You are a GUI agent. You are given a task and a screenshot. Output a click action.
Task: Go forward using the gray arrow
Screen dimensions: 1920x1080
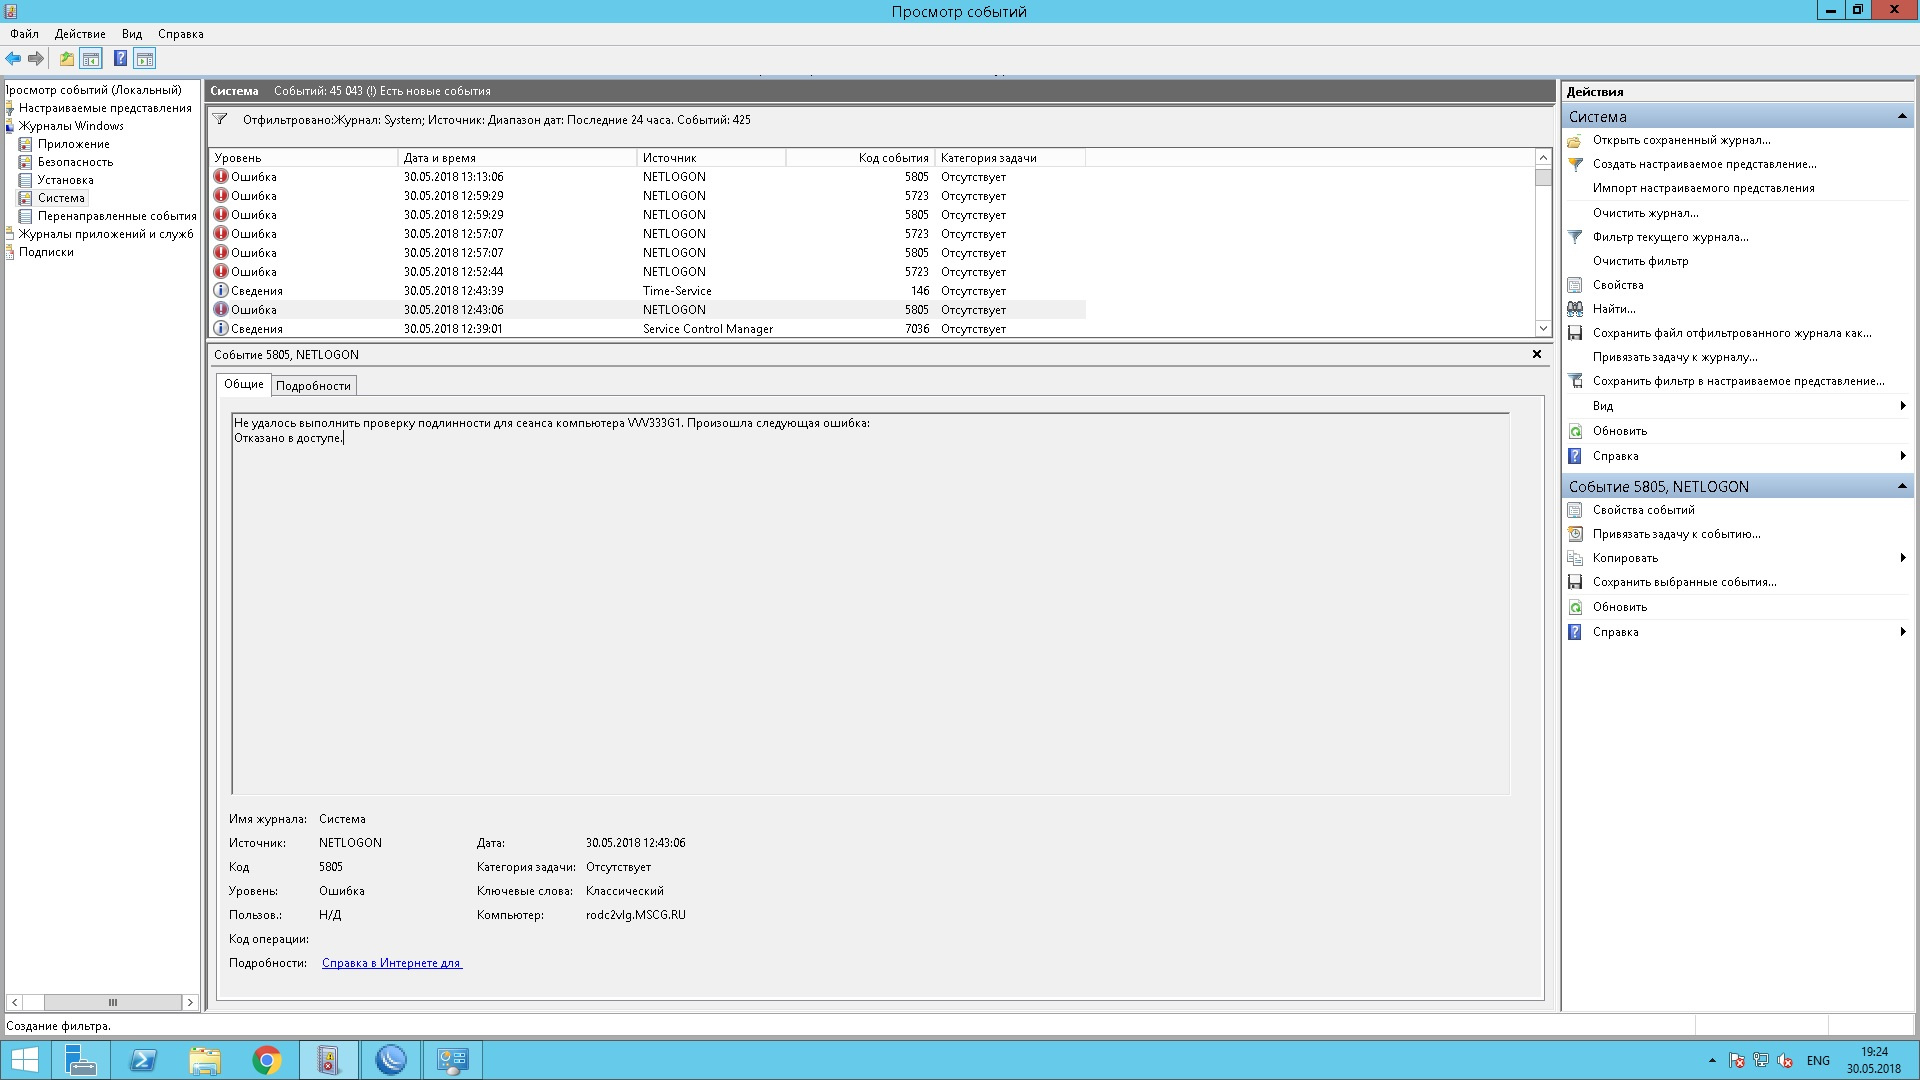coord(36,59)
